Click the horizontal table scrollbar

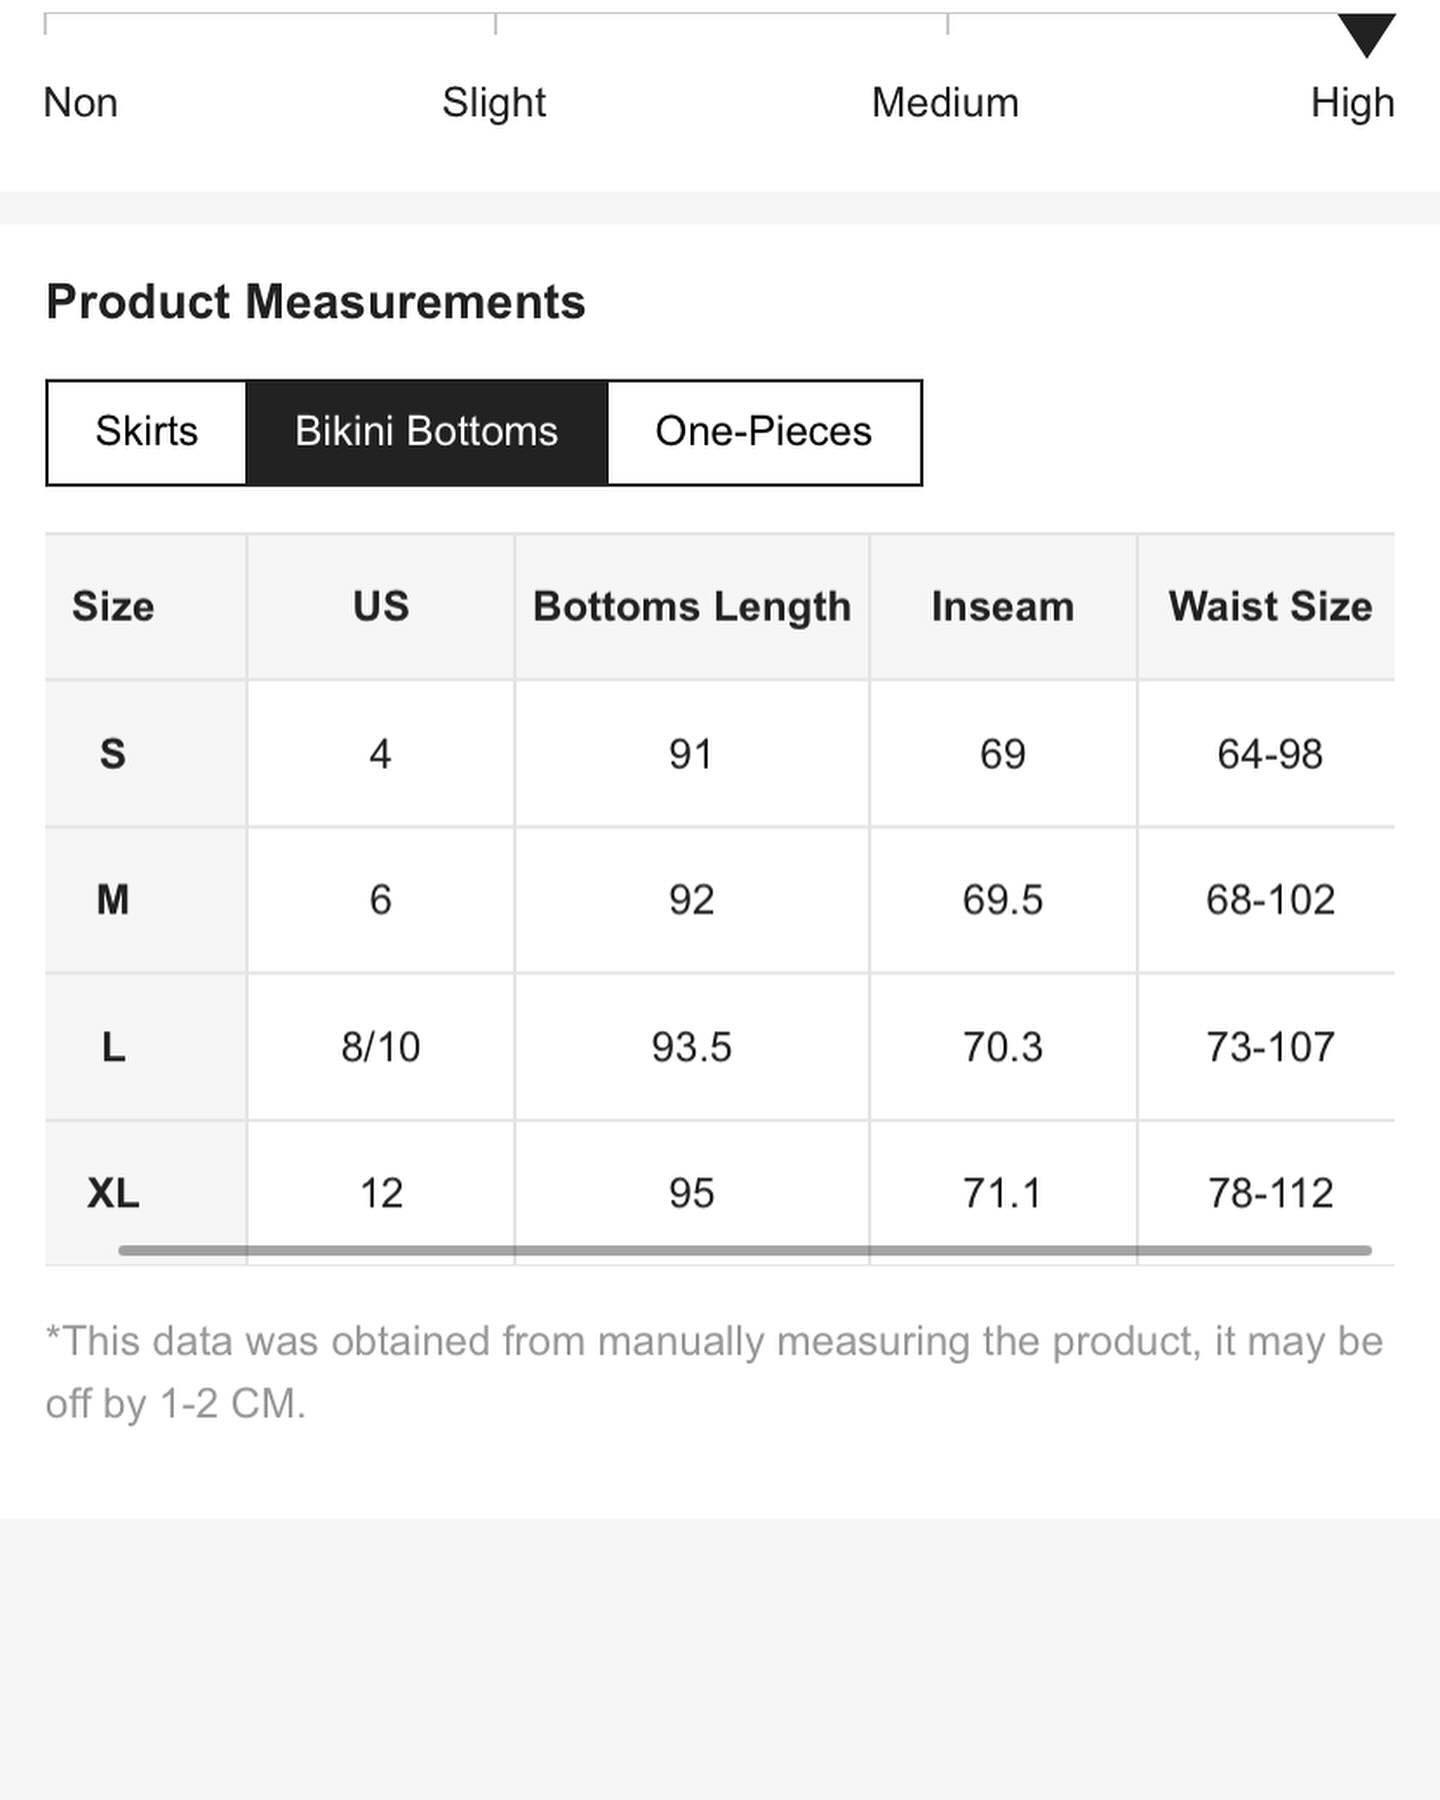tap(744, 1250)
